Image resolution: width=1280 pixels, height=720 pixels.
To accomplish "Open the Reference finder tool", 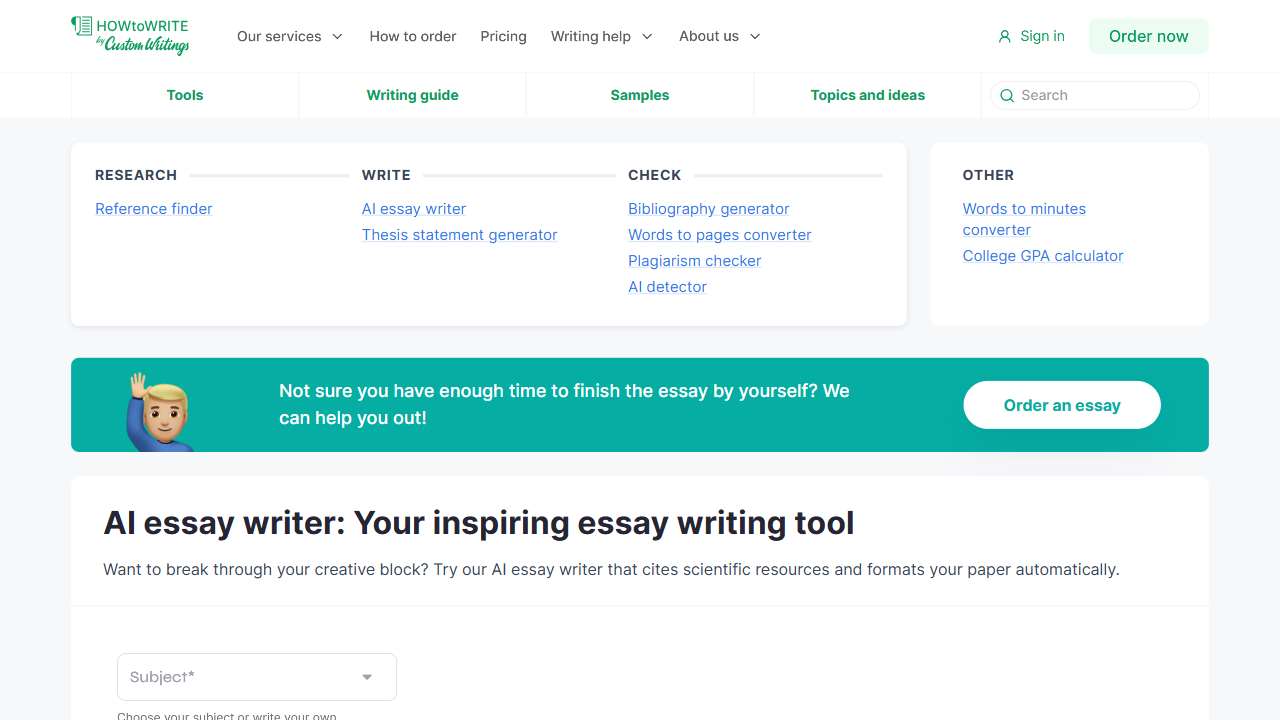I will (x=153, y=208).
